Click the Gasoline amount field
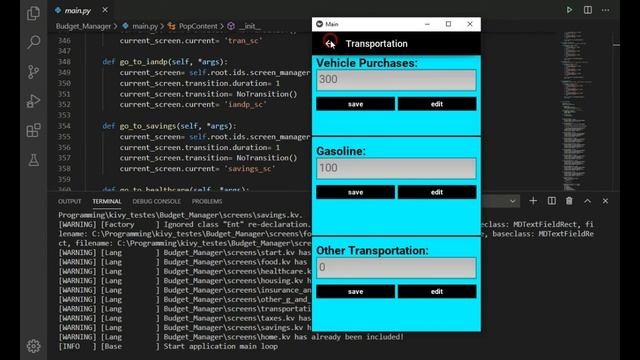Image resolution: width=640 pixels, height=360 pixels. pos(396,168)
